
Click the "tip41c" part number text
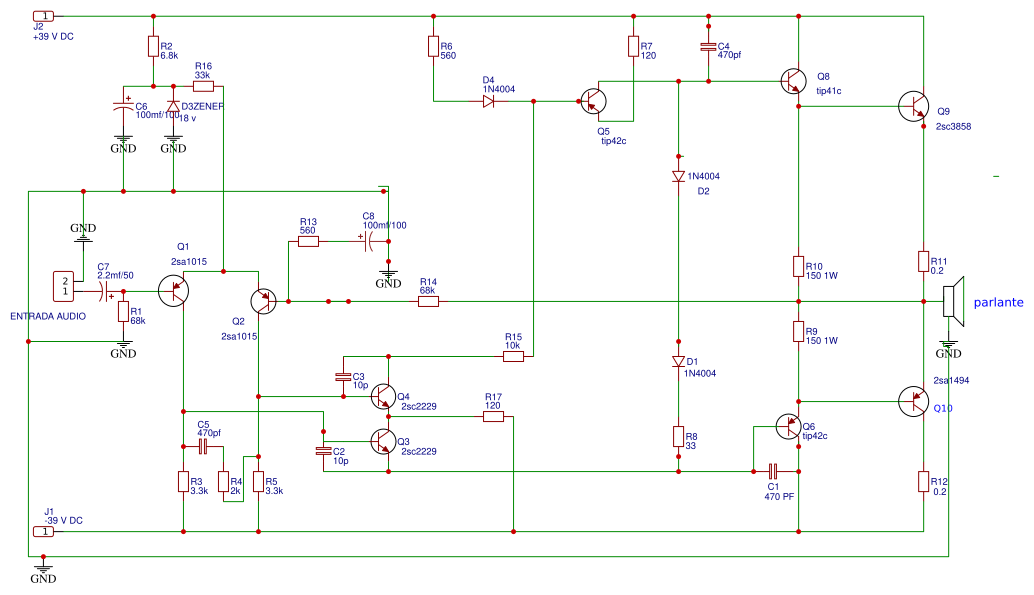829,91
